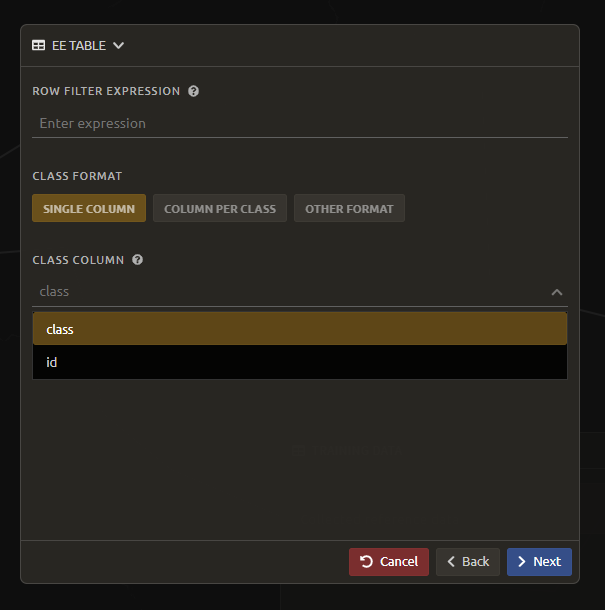Image resolution: width=605 pixels, height=610 pixels.
Task: Select the Single Column class format
Action: pos(89,209)
